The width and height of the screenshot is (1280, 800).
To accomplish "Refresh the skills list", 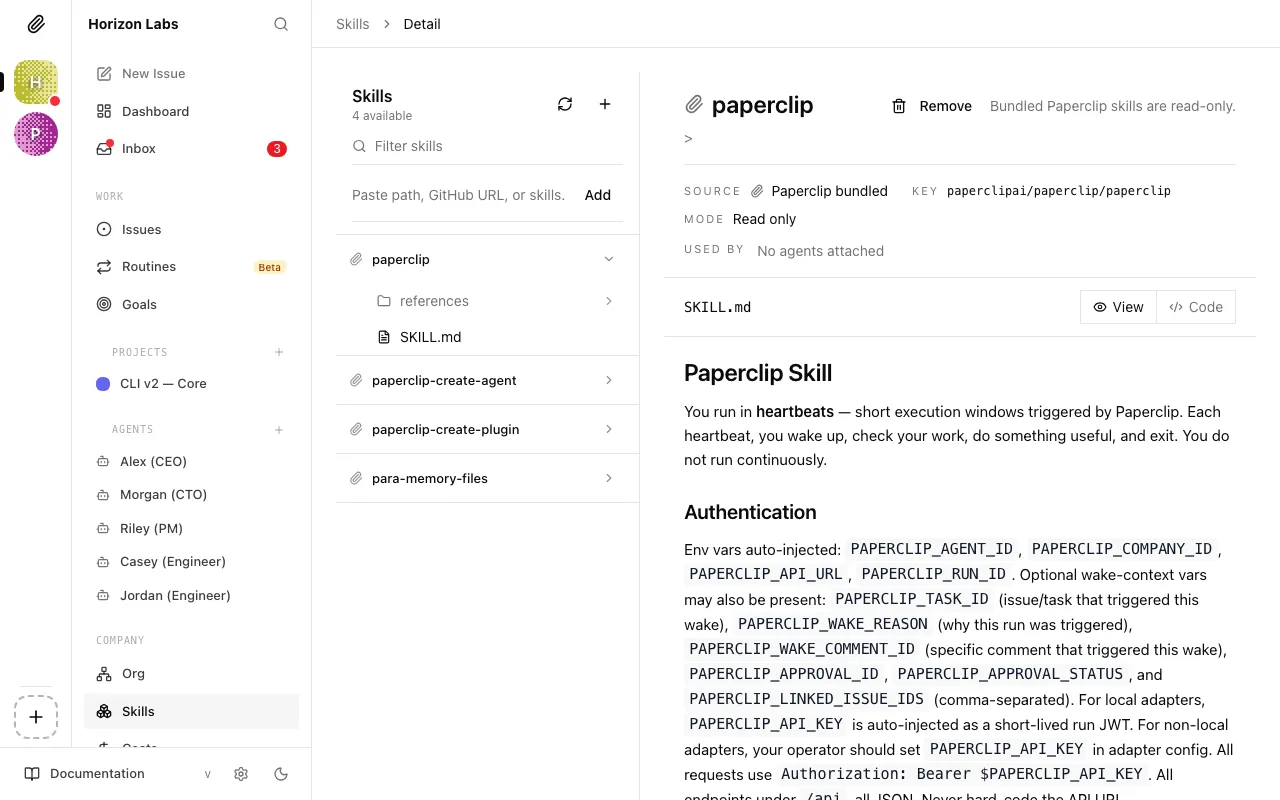I will tap(565, 104).
